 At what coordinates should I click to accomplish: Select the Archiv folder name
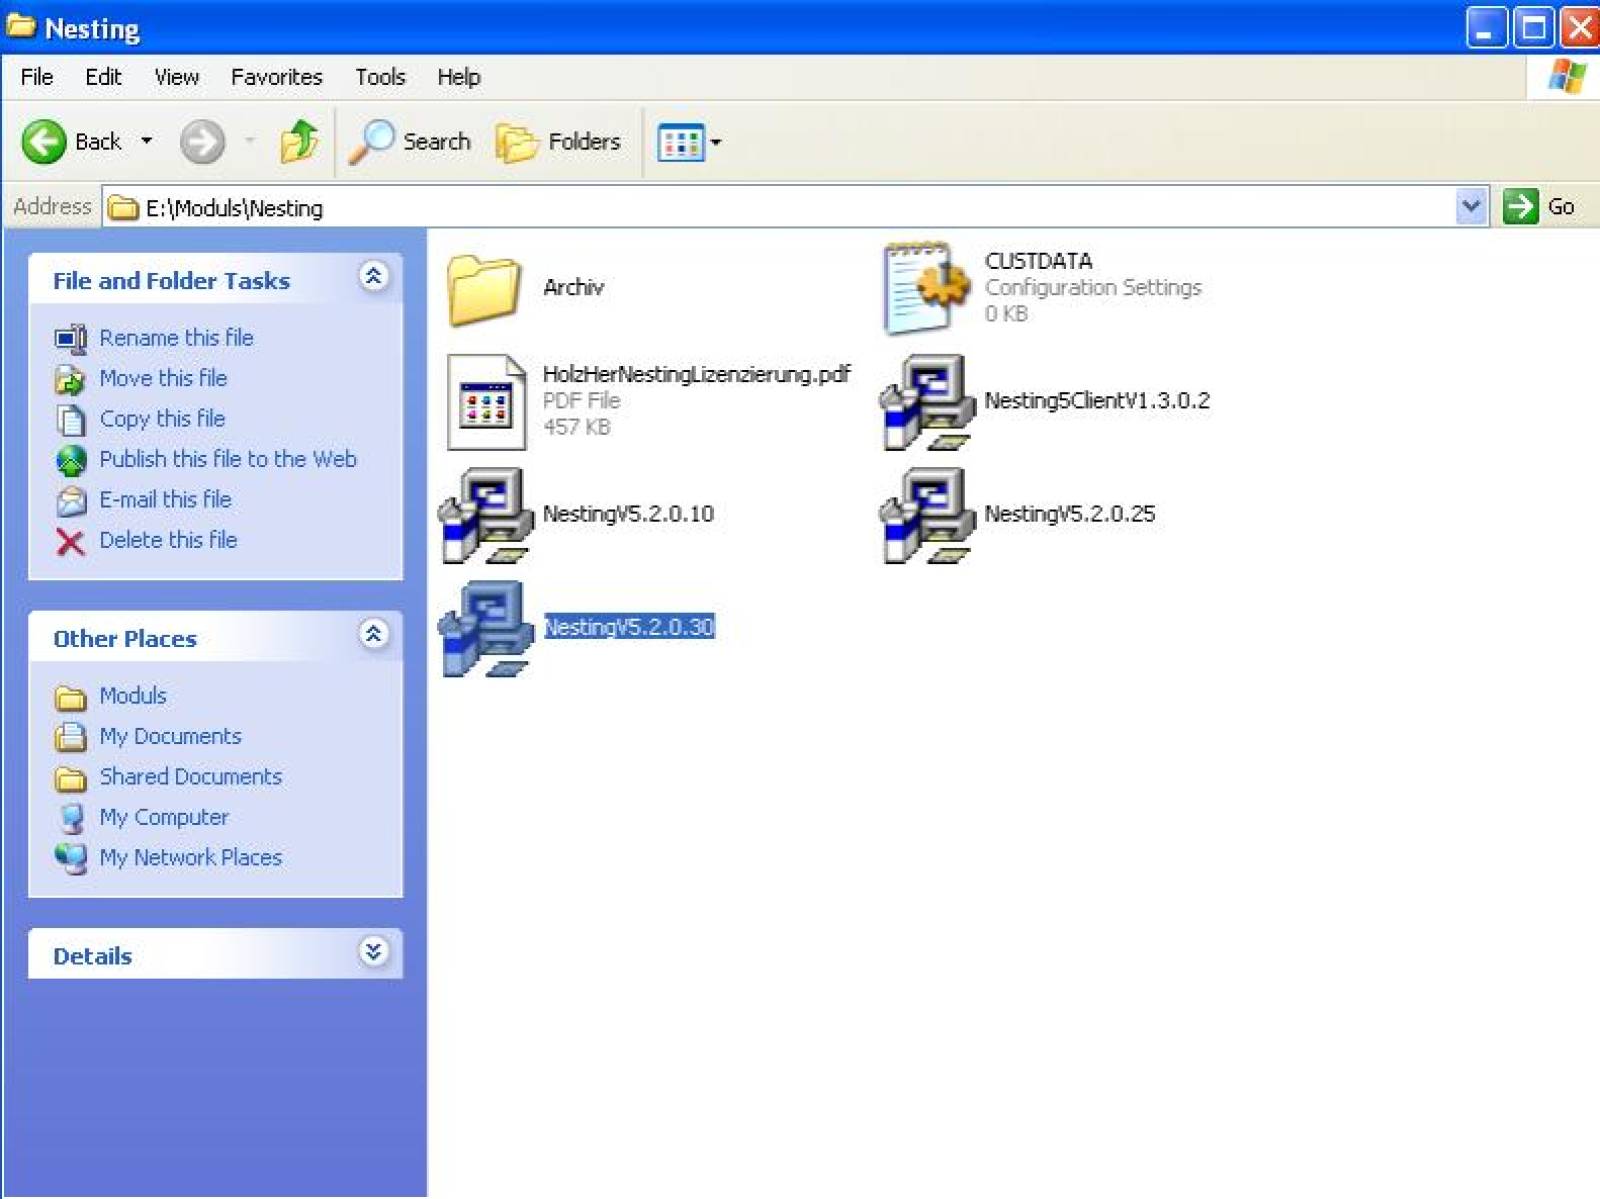573,288
